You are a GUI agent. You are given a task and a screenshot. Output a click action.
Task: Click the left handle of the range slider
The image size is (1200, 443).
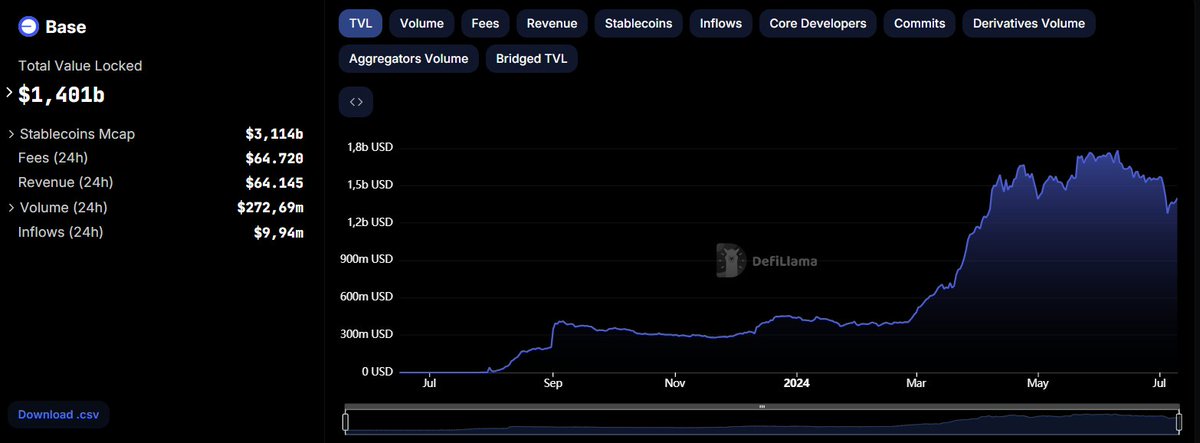[345, 423]
